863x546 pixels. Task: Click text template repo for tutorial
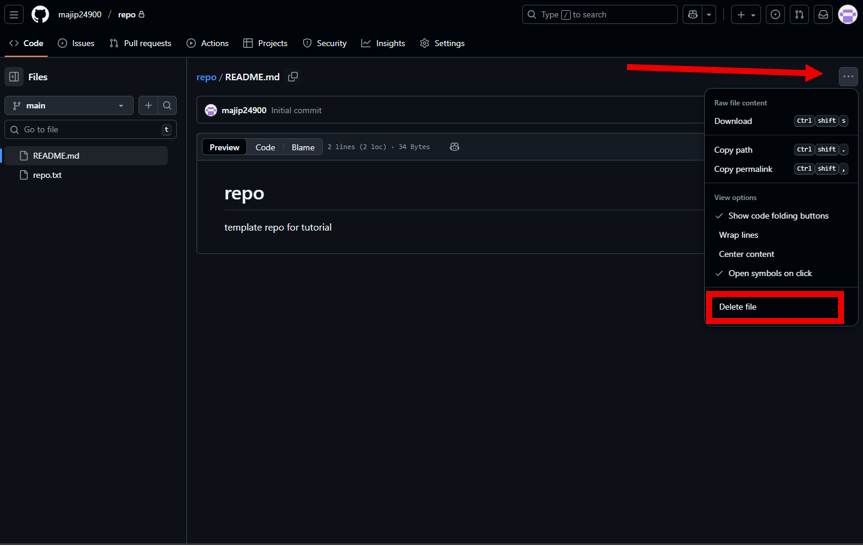pyautogui.click(x=278, y=227)
